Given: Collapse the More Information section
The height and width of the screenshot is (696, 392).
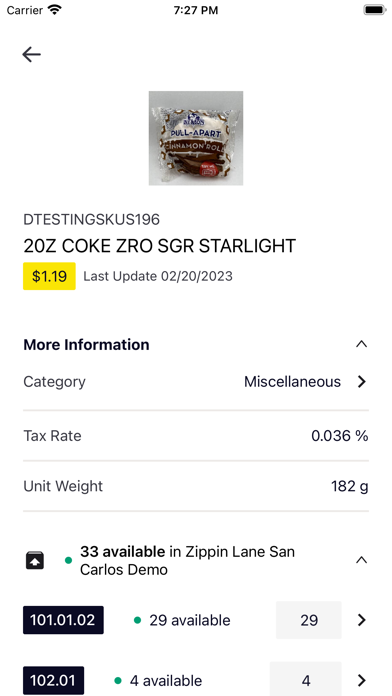Looking at the screenshot, I should (361, 344).
